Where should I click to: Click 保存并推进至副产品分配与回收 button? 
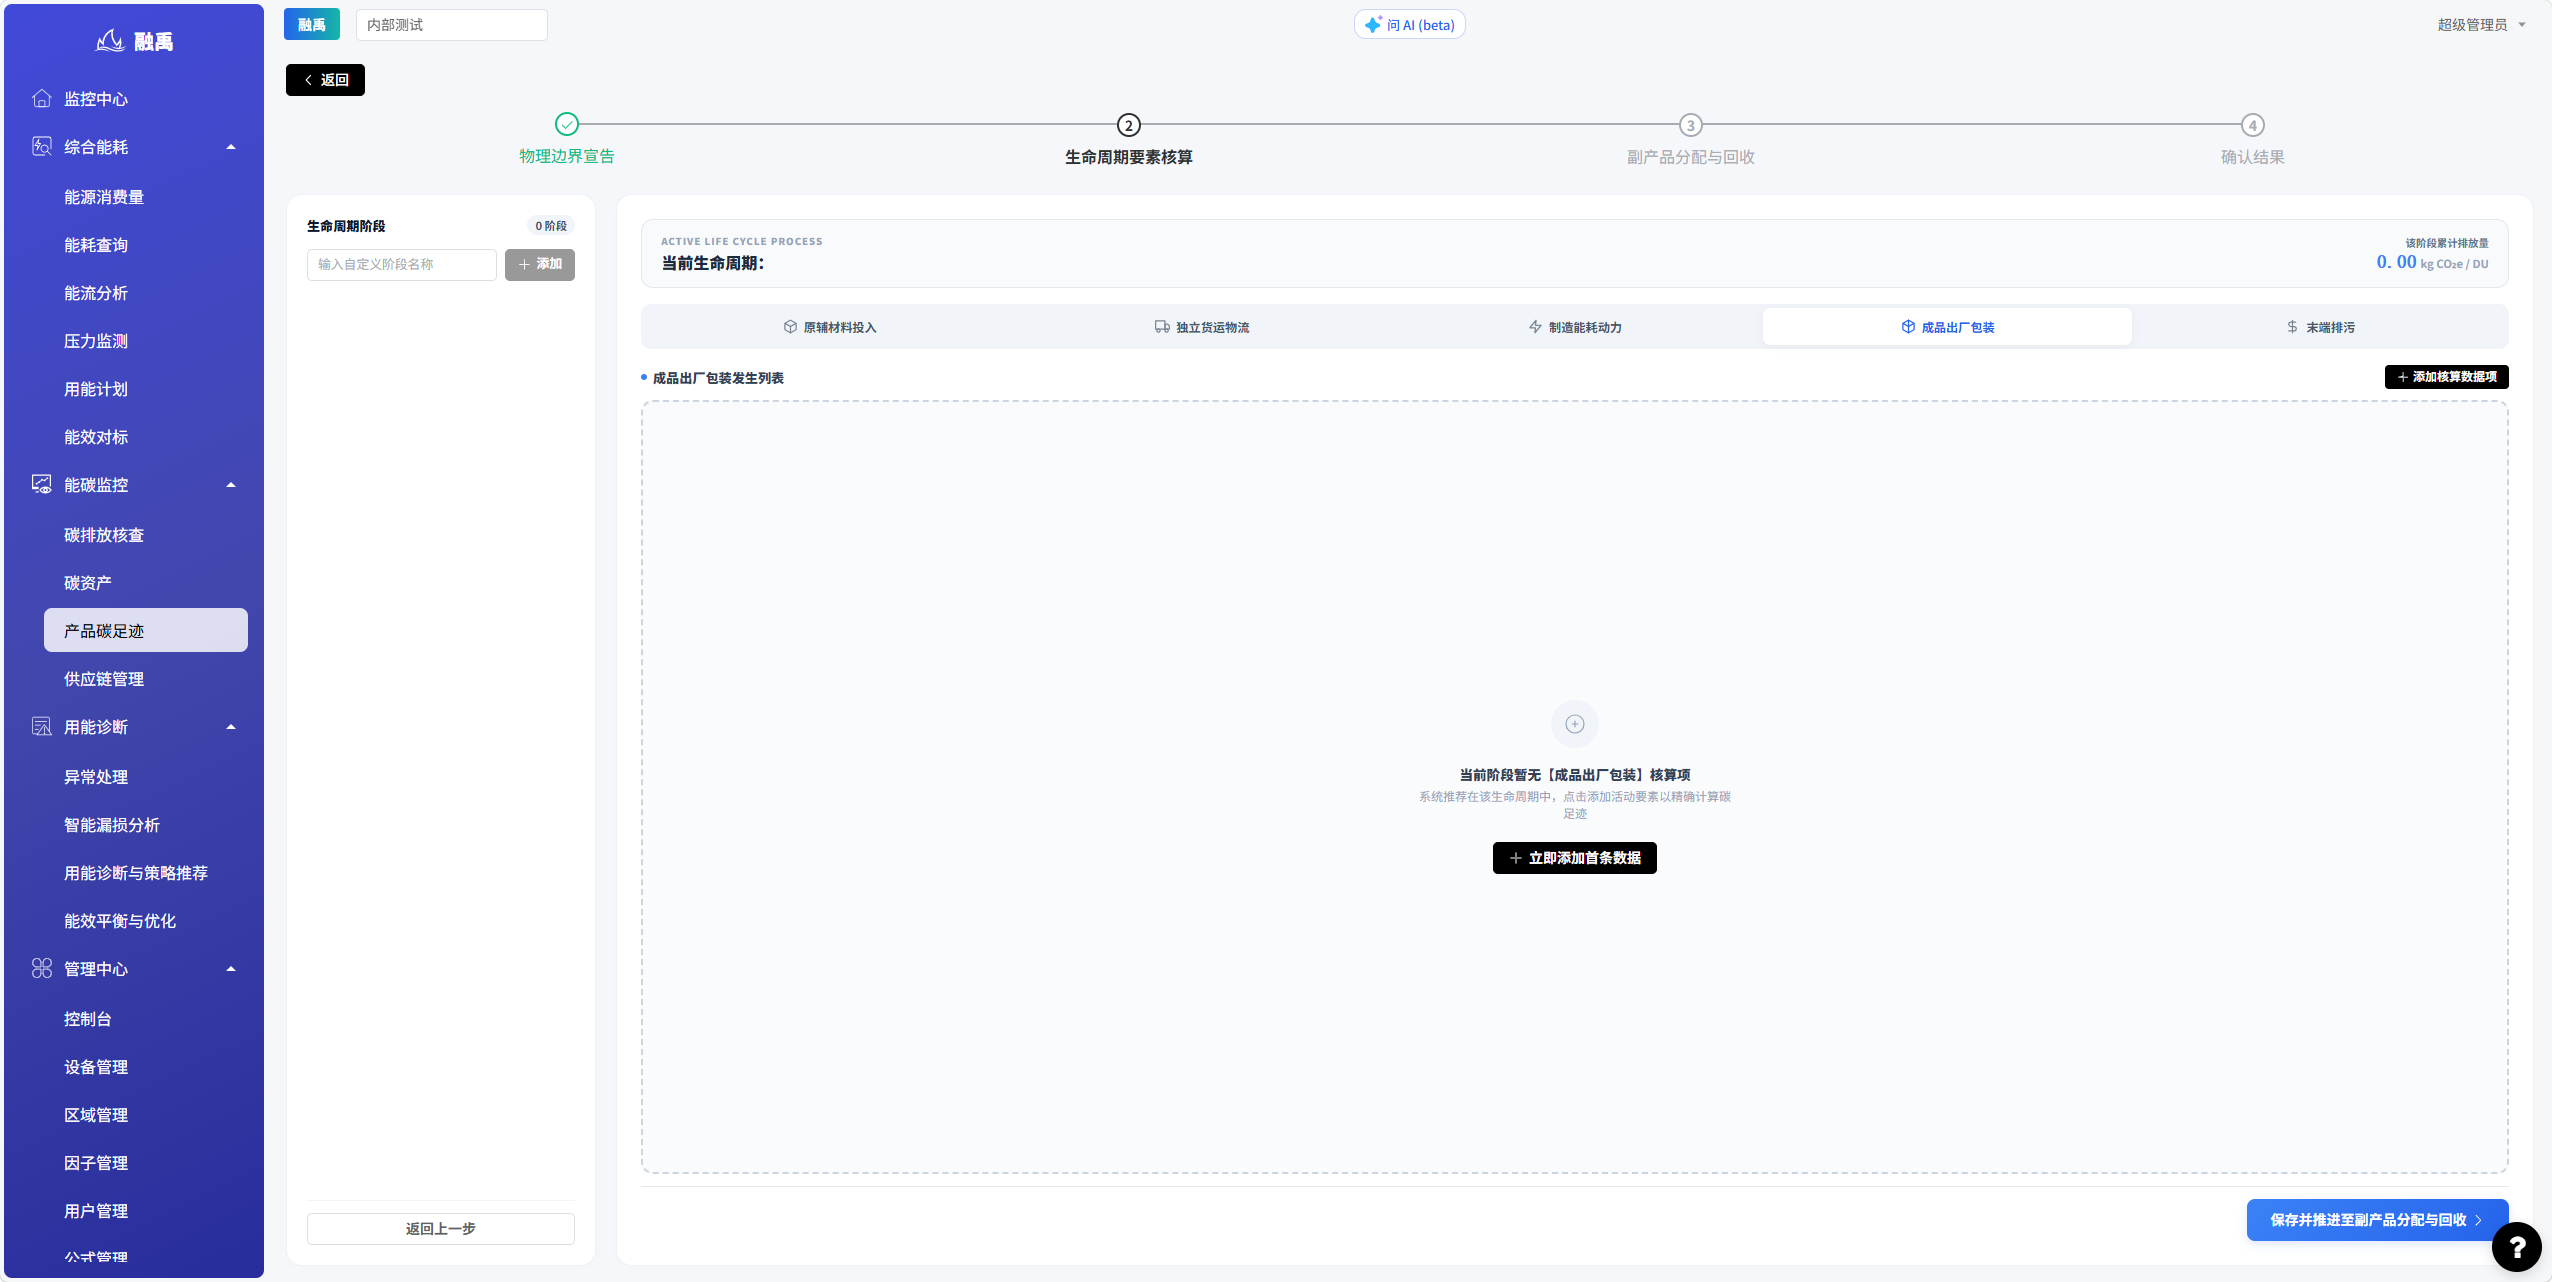tap(2377, 1220)
